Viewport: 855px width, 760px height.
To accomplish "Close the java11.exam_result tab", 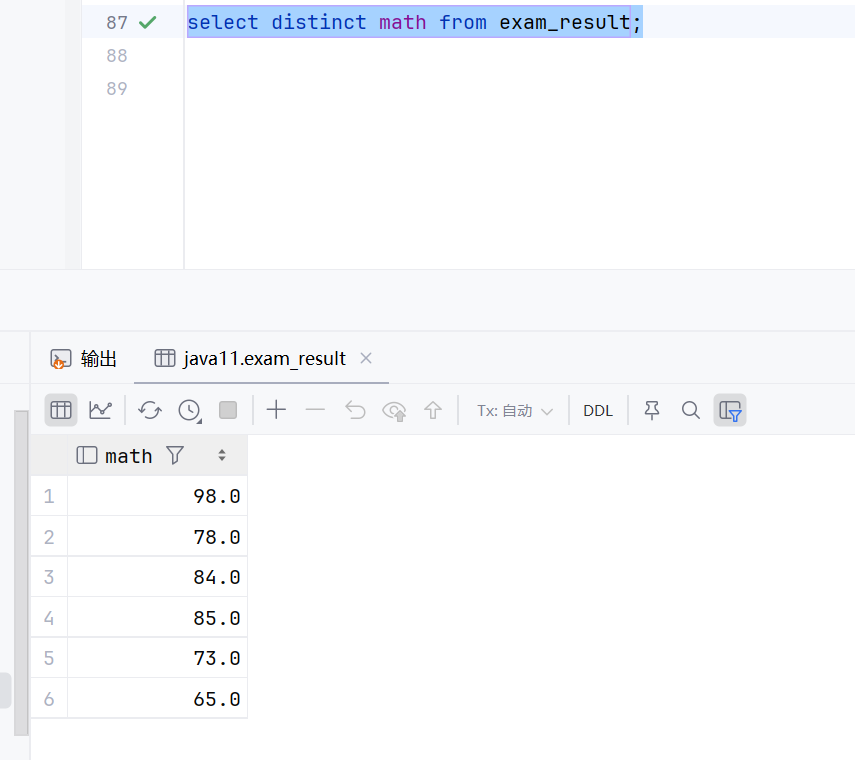I will (x=366, y=358).
